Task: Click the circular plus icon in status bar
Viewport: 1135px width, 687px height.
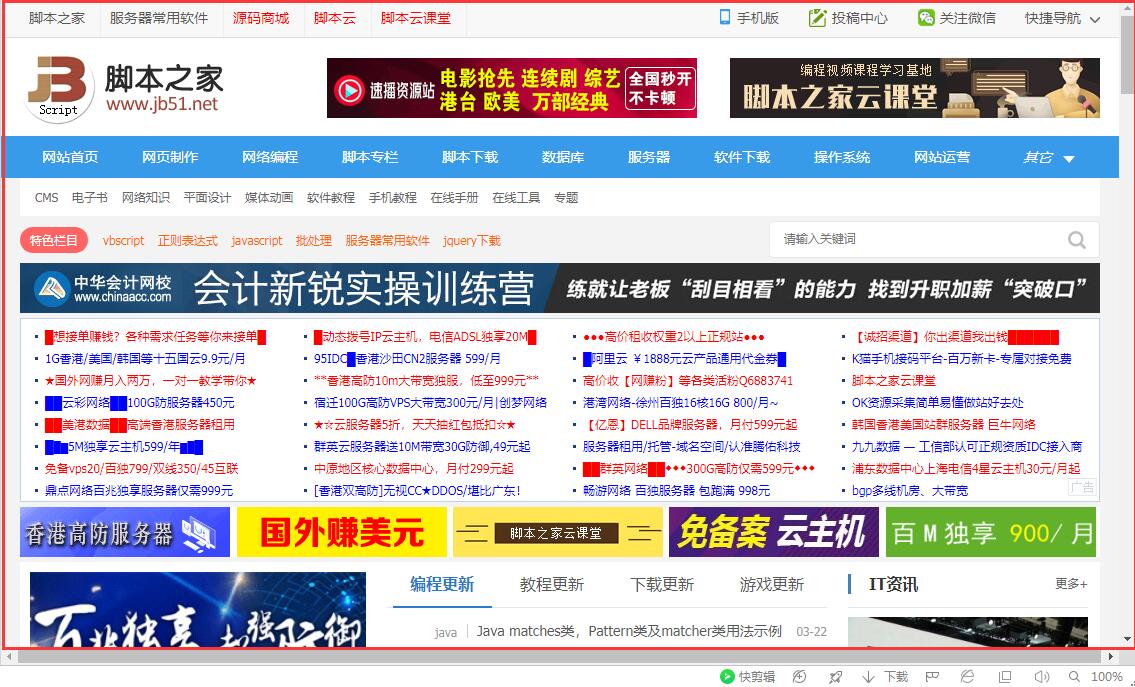Action: click(799, 676)
